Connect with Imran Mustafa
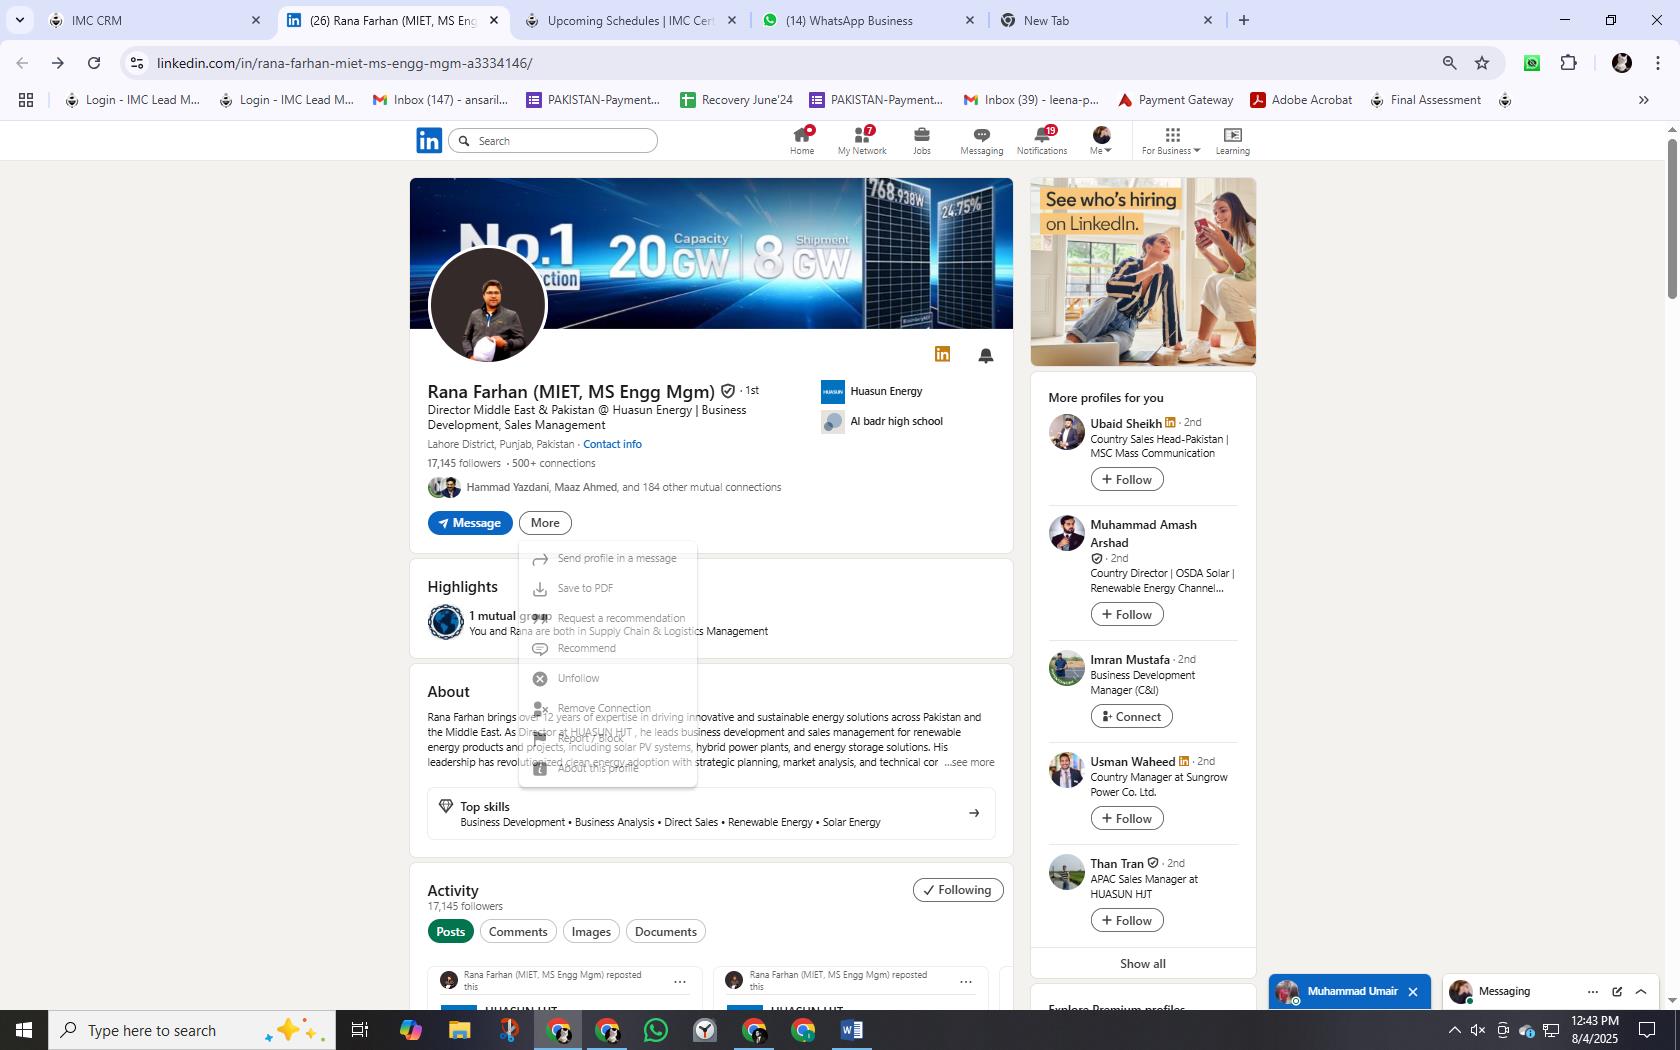 tap(1131, 717)
